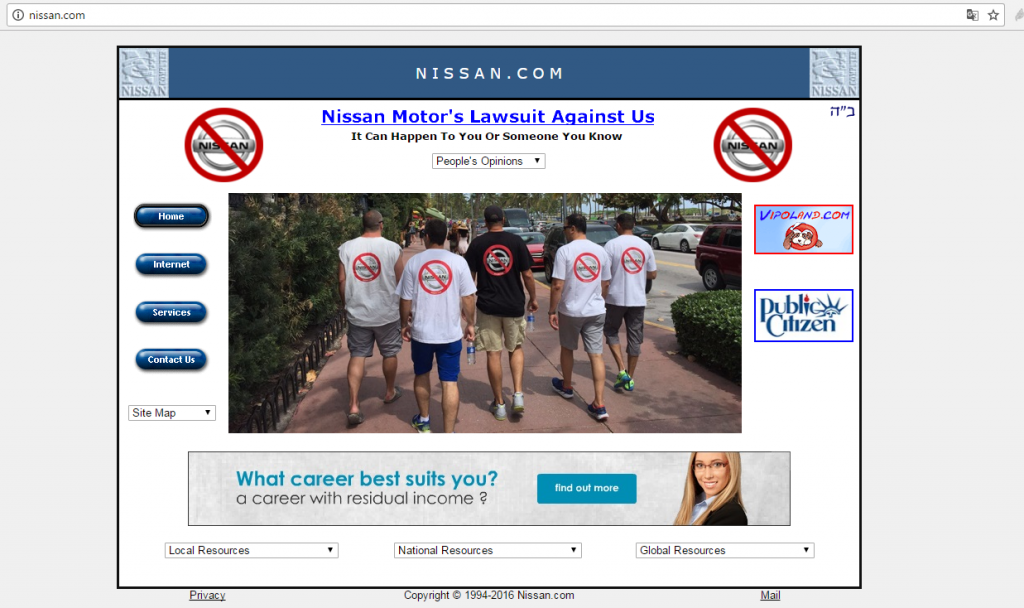
Task: Click the translate page icon
Action: [x=972, y=15]
